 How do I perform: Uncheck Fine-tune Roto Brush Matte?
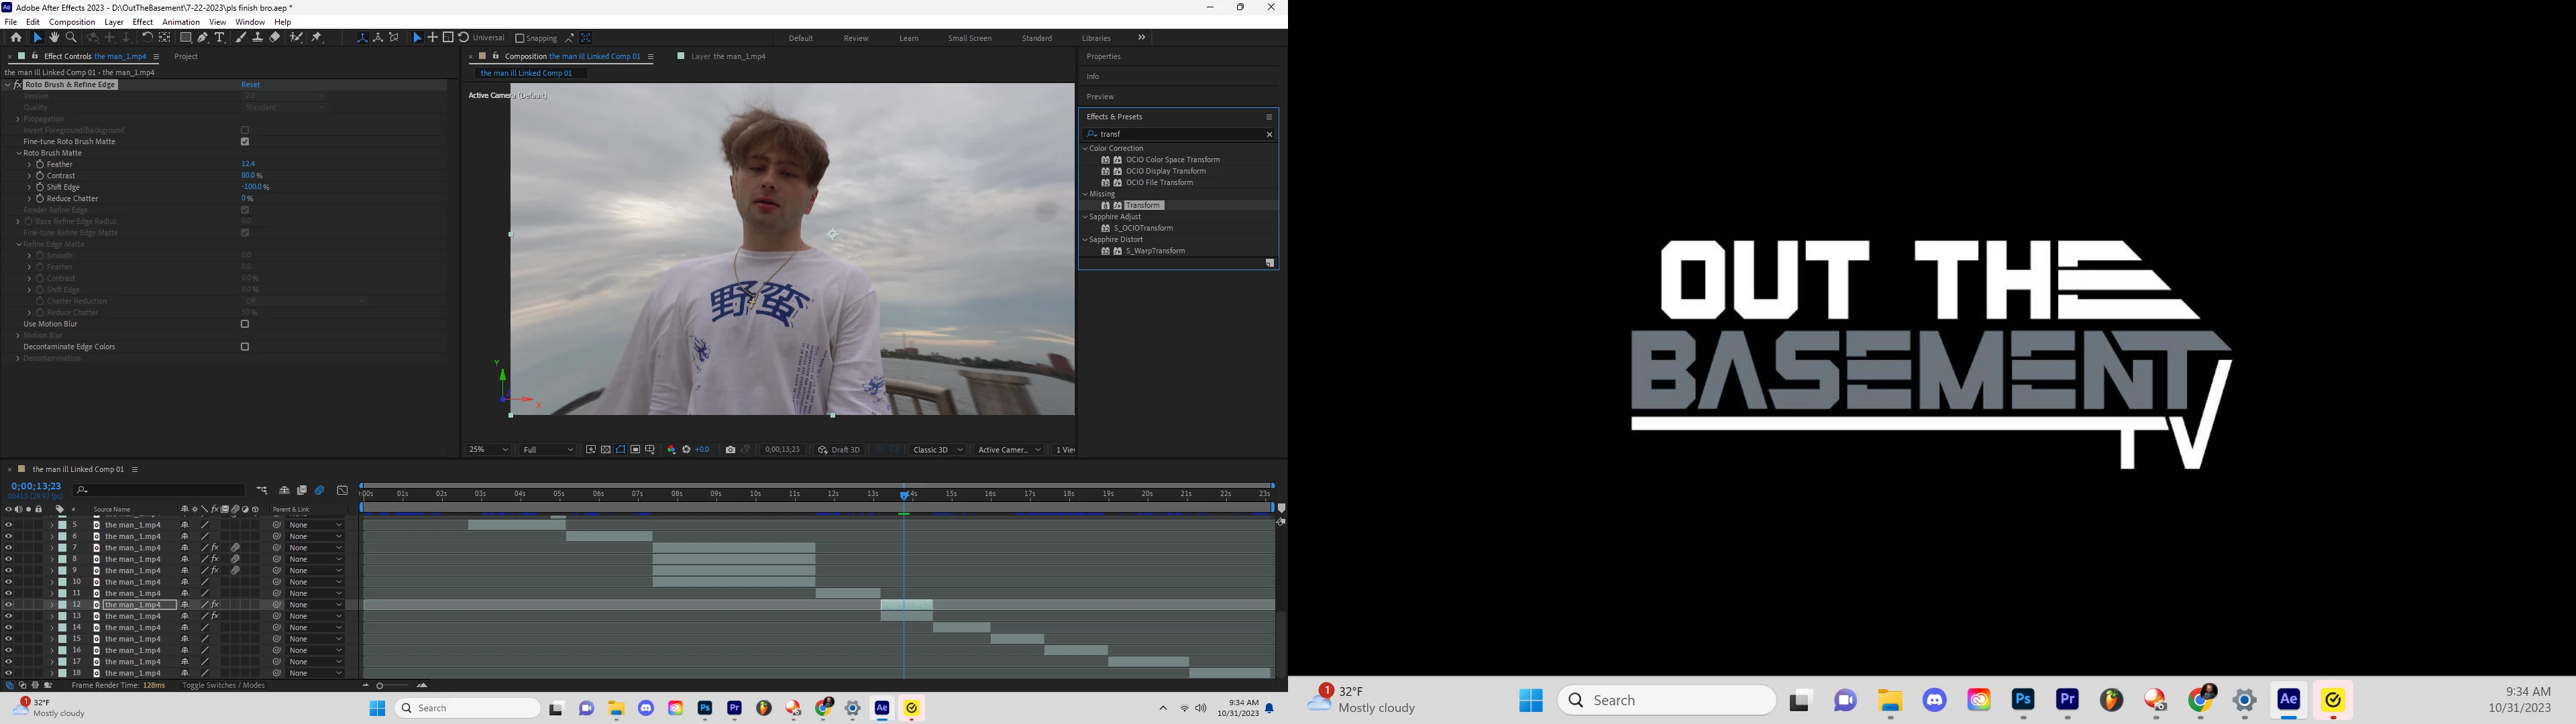pyautogui.click(x=245, y=142)
